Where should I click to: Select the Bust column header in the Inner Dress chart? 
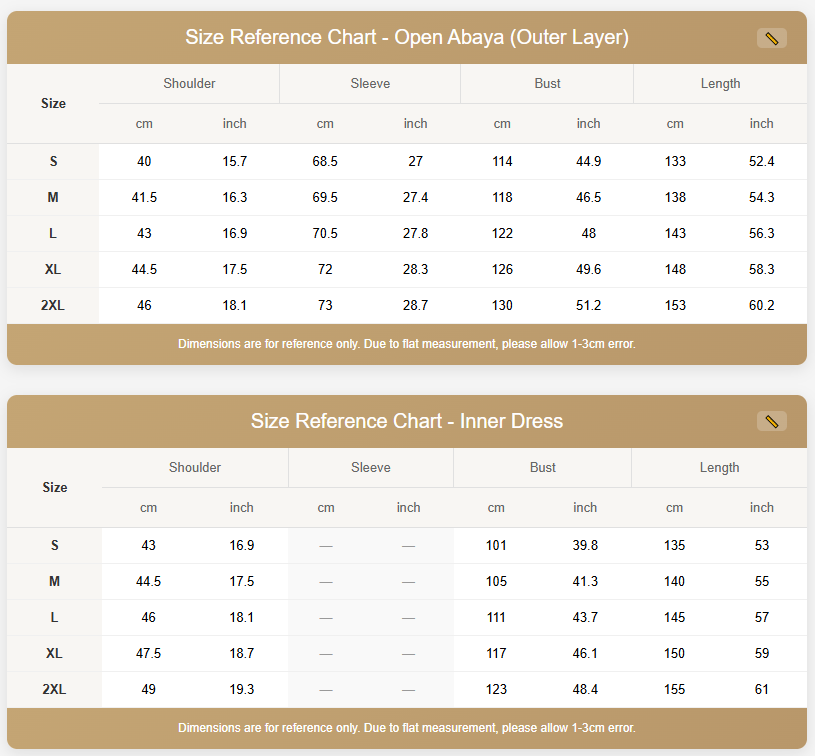tap(542, 467)
